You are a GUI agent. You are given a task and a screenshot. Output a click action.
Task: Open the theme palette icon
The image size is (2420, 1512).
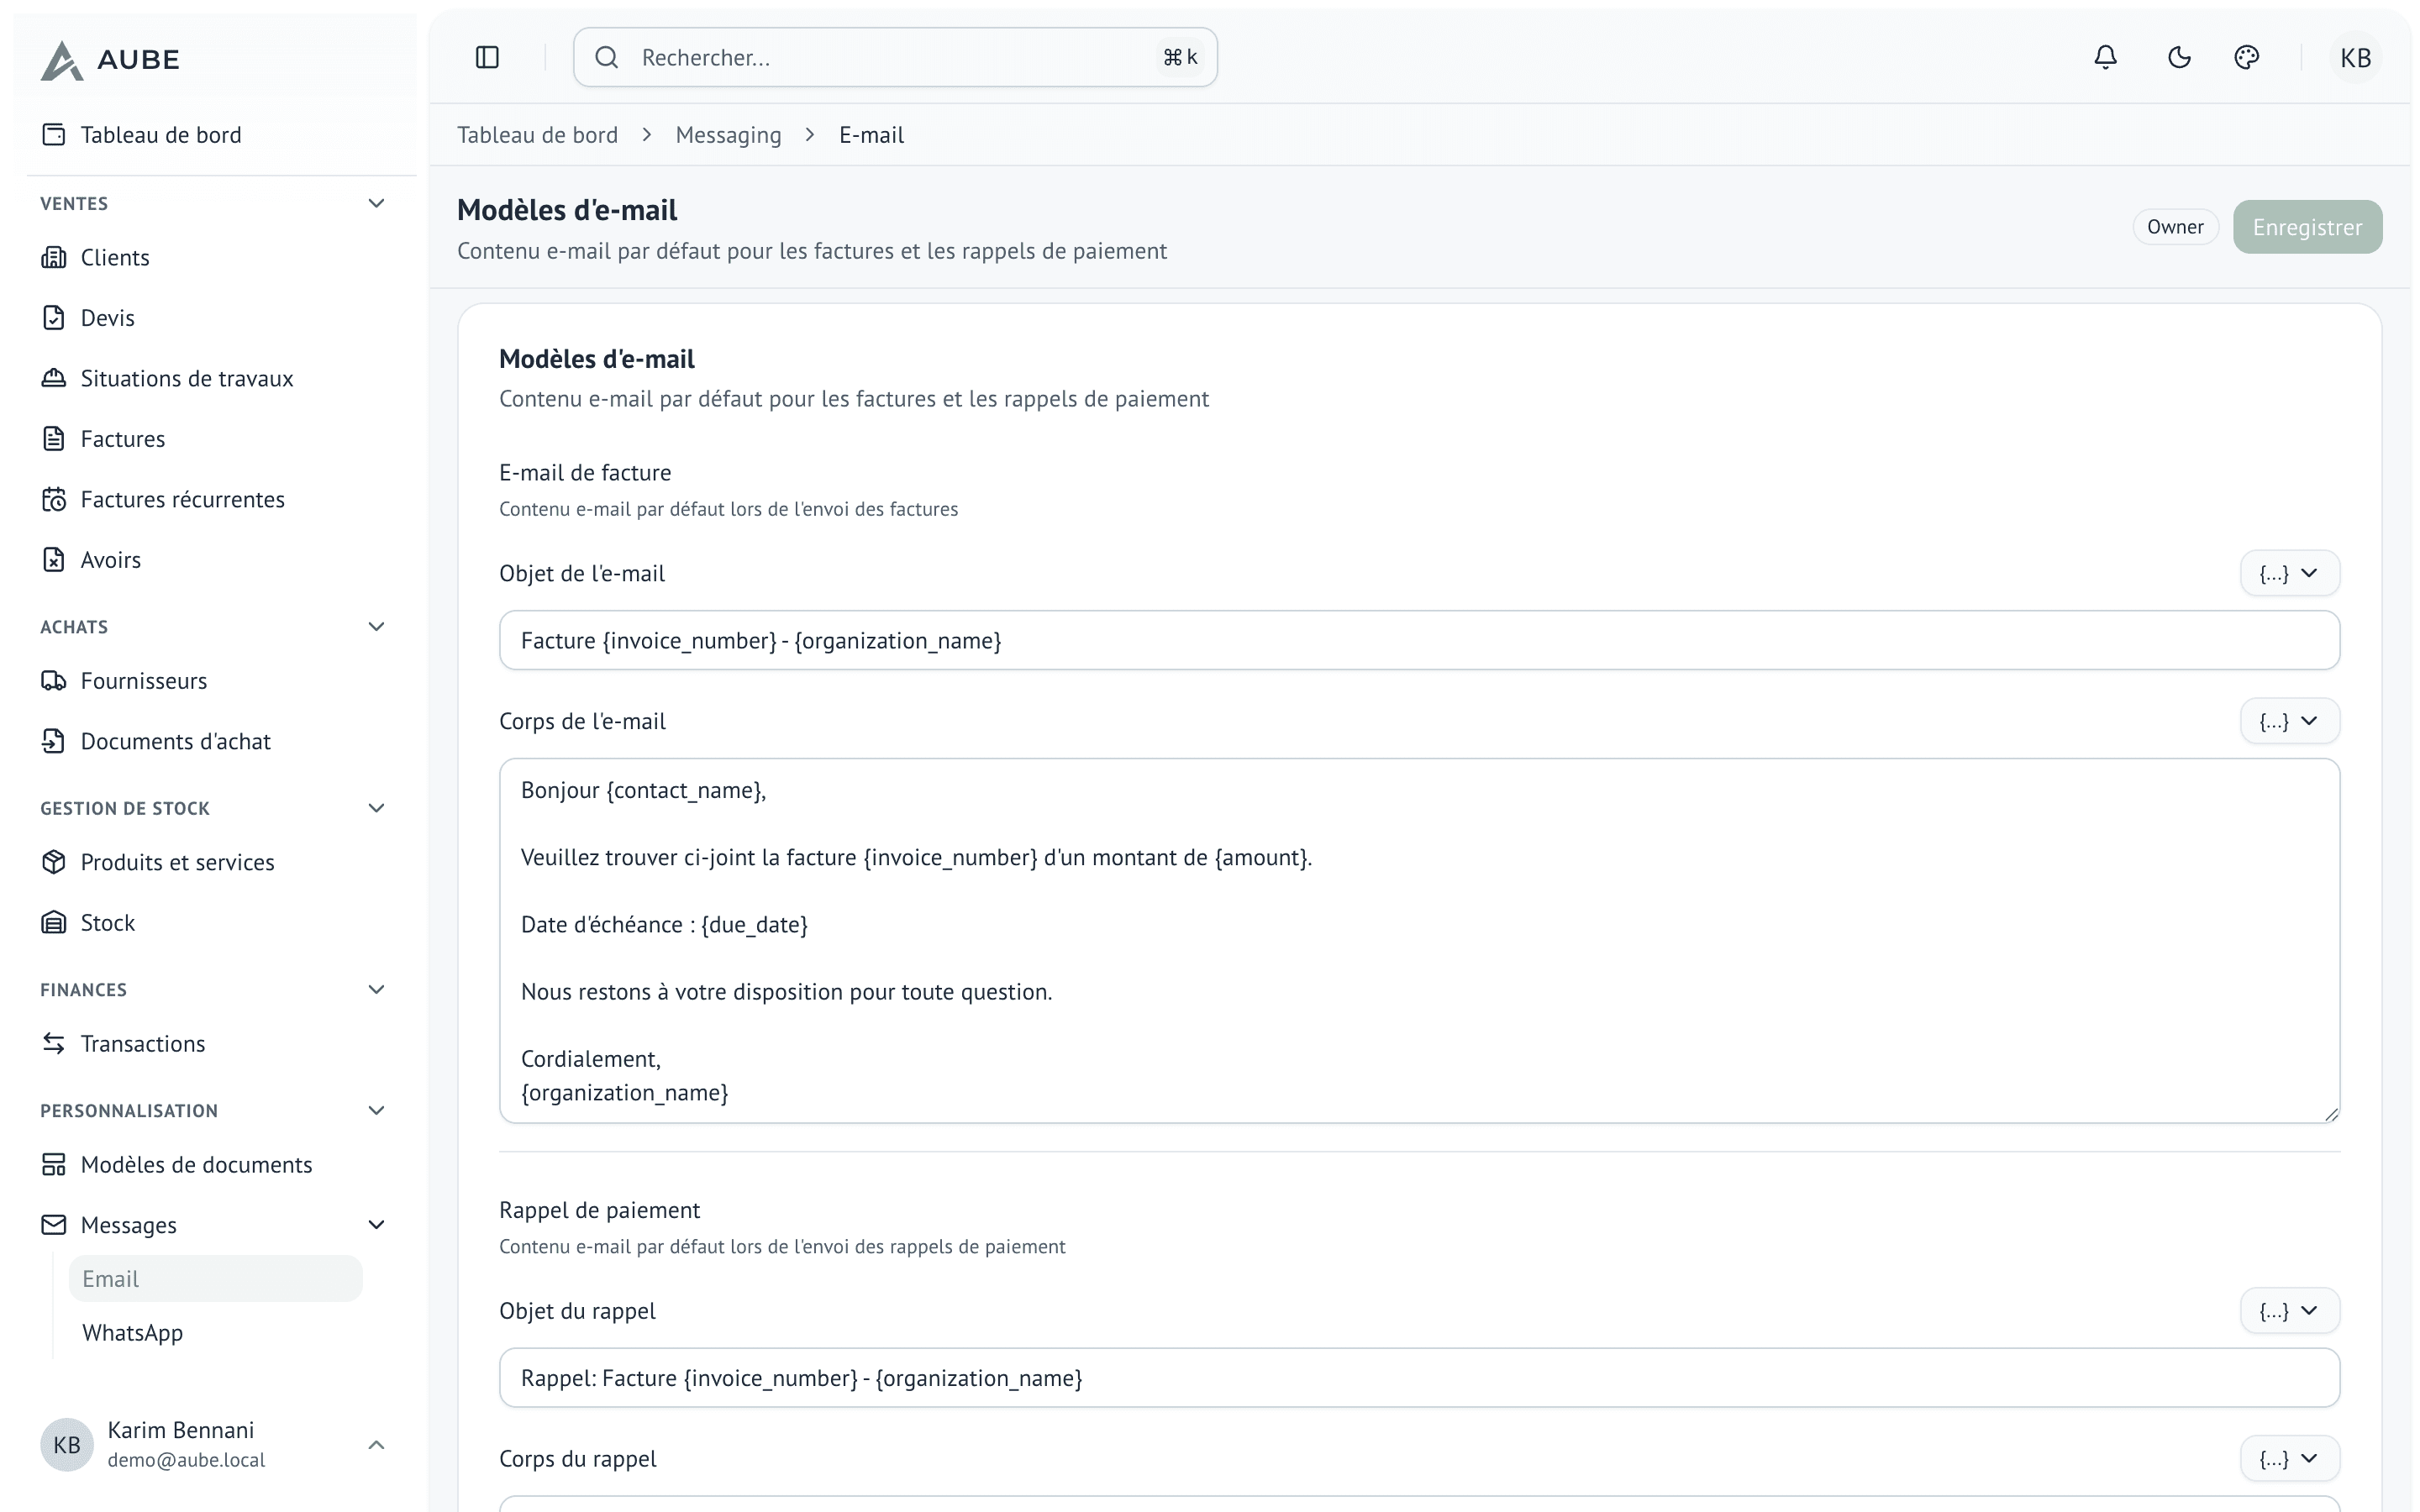coord(2247,57)
